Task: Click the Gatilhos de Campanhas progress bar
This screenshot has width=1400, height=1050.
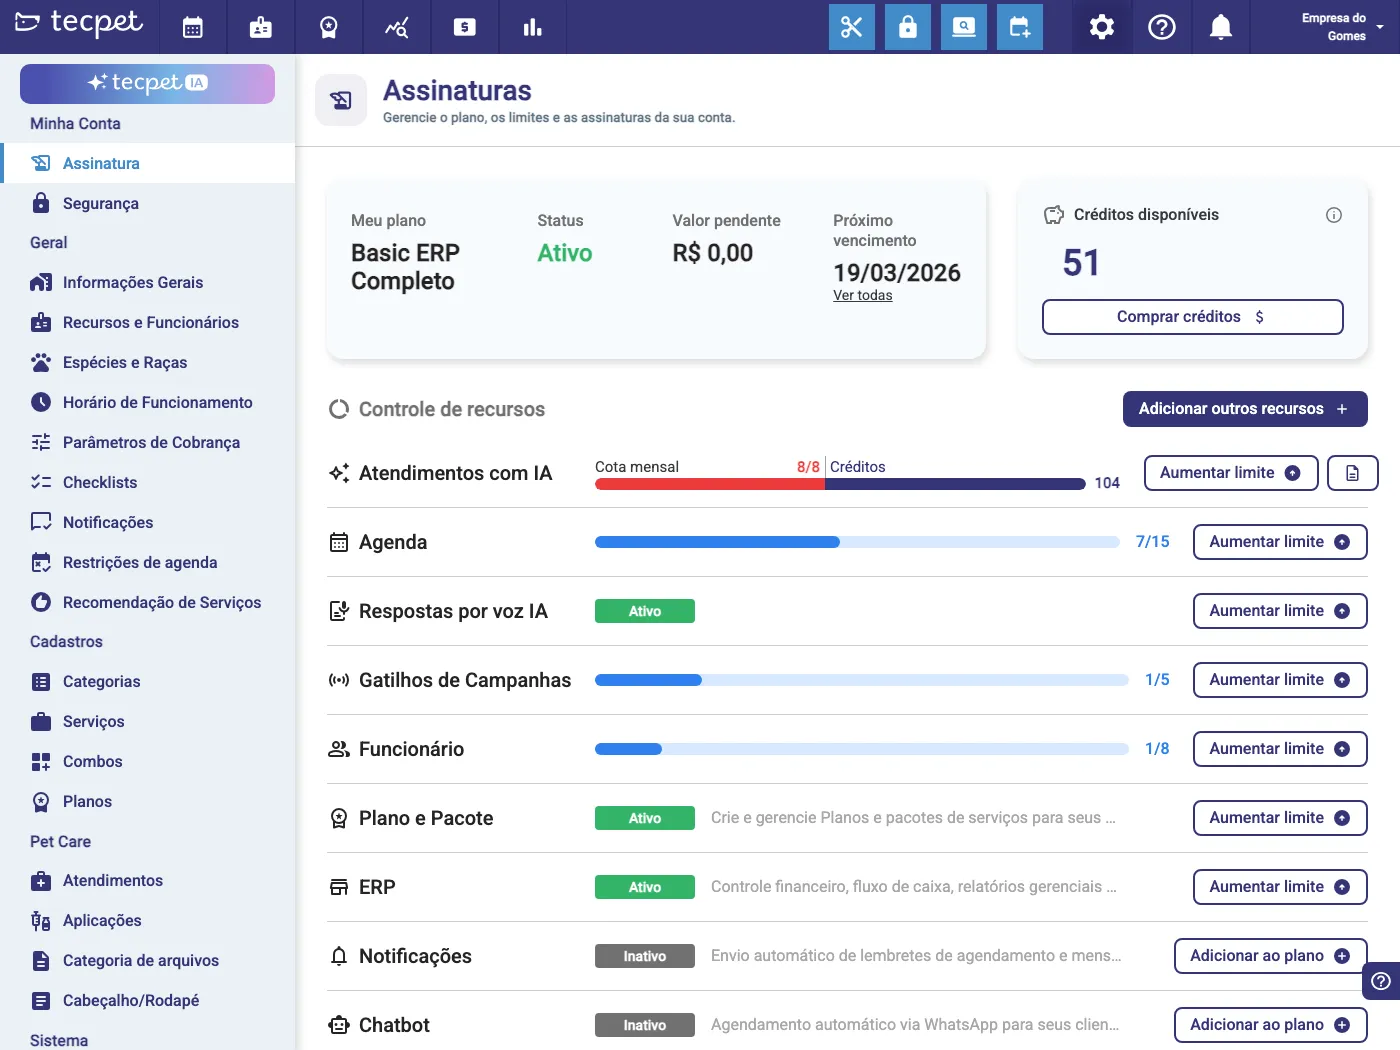Action: [862, 680]
